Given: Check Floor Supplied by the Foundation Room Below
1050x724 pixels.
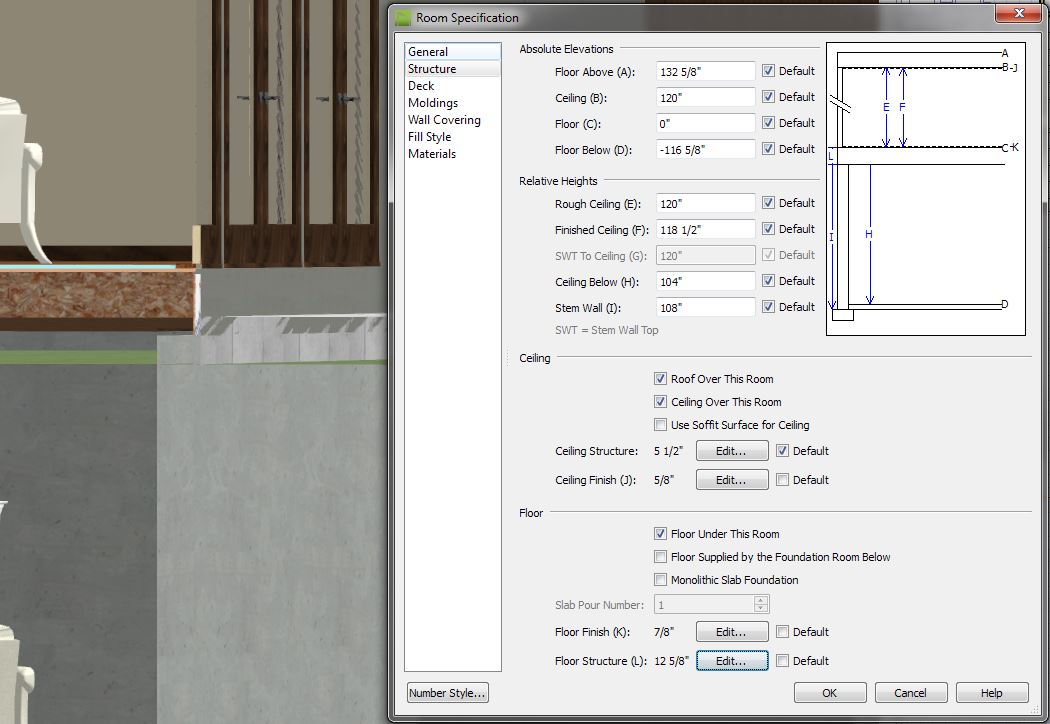Looking at the screenshot, I should point(660,557).
